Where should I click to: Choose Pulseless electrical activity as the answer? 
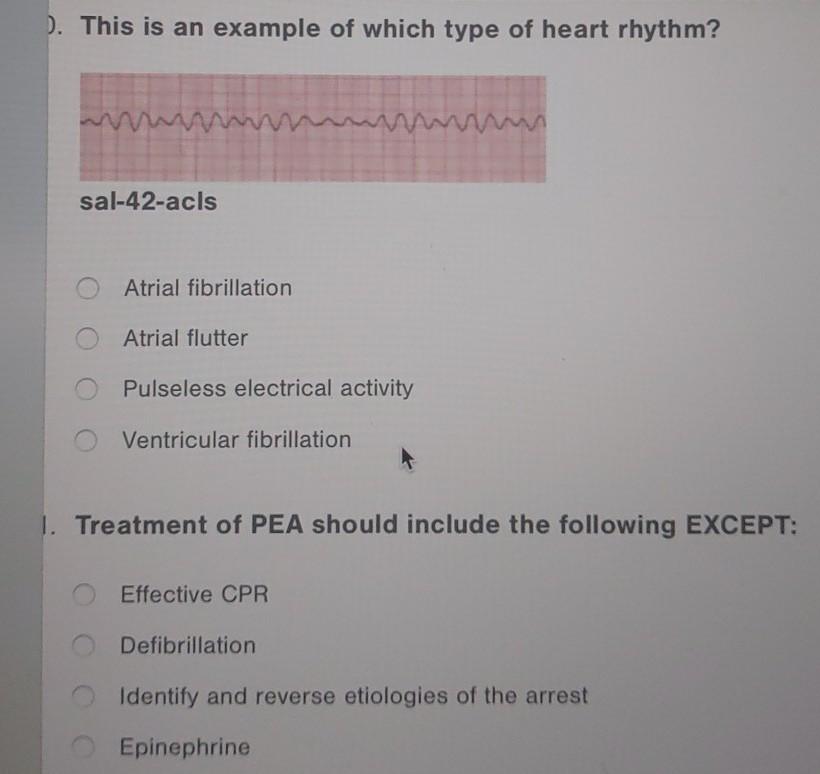point(87,389)
